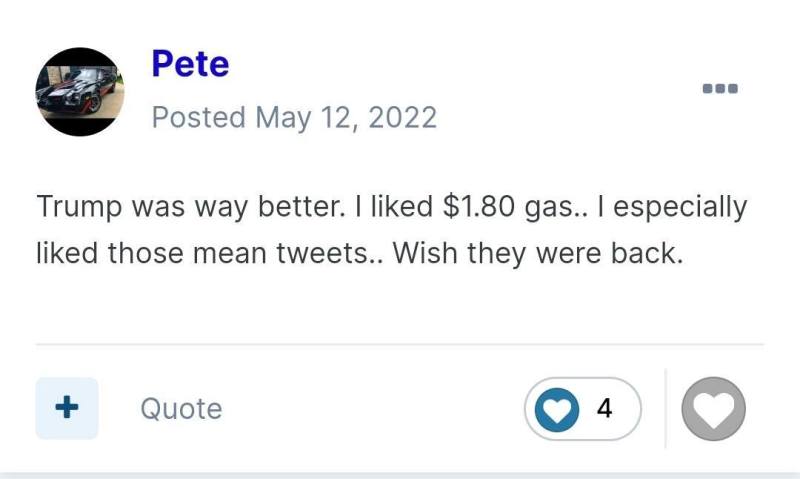The image size is (800, 479).
Task: Quote Pete's post
Action: (181, 409)
